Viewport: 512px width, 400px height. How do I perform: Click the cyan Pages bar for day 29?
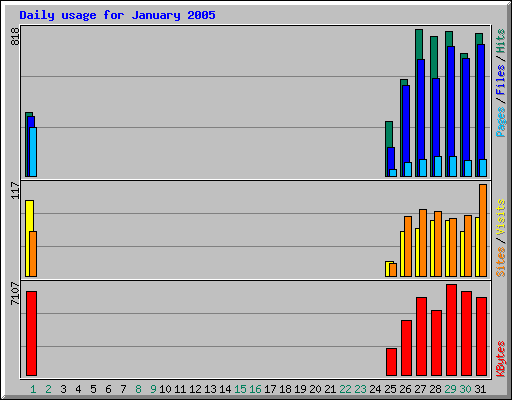[453, 166]
